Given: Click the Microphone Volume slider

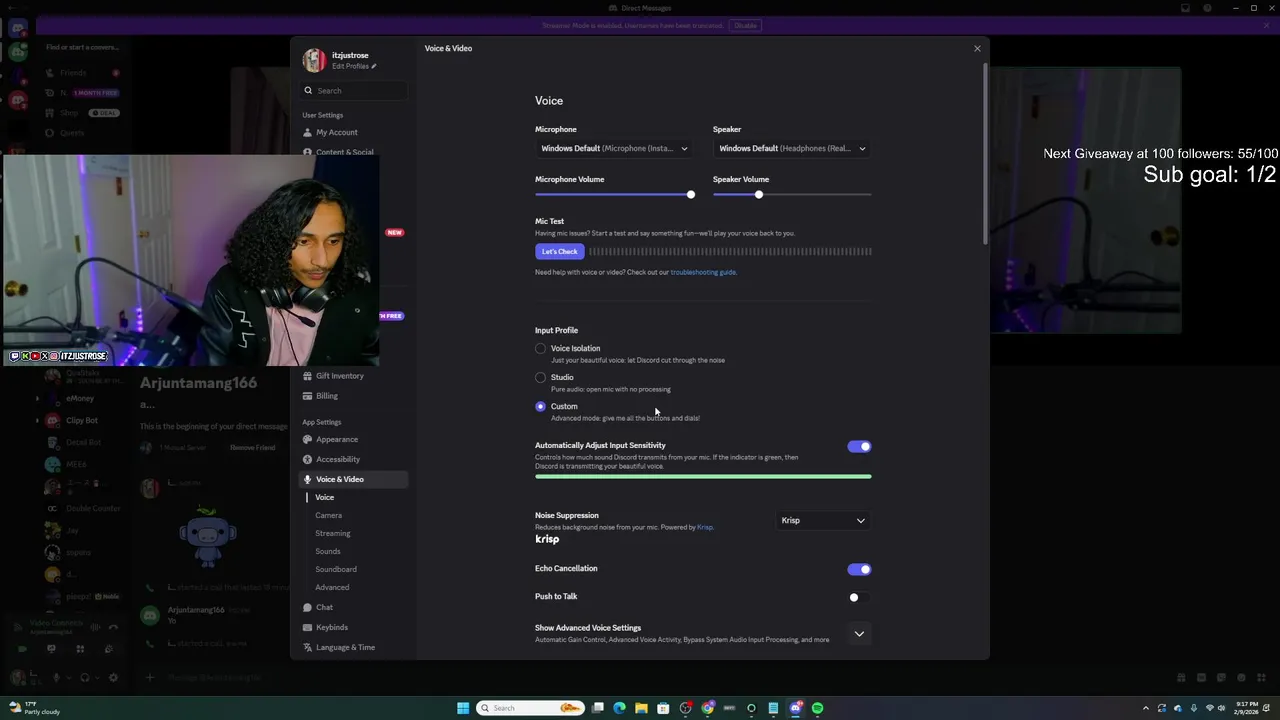Looking at the screenshot, I should click(x=613, y=195).
